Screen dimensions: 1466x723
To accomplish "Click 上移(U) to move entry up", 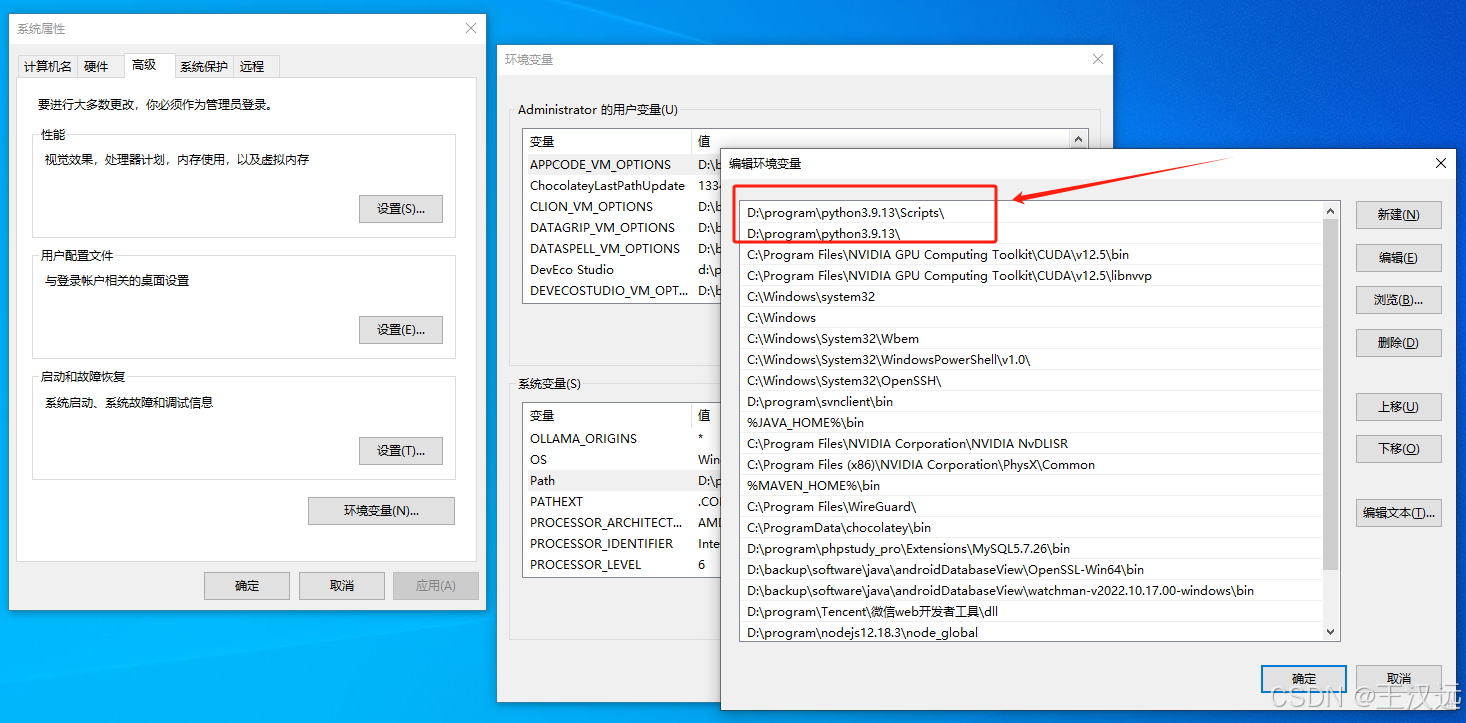I will click(x=1398, y=407).
